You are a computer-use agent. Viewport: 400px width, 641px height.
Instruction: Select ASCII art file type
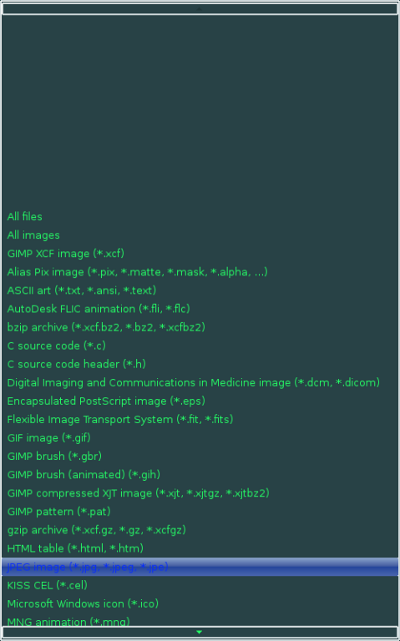click(x=200, y=290)
